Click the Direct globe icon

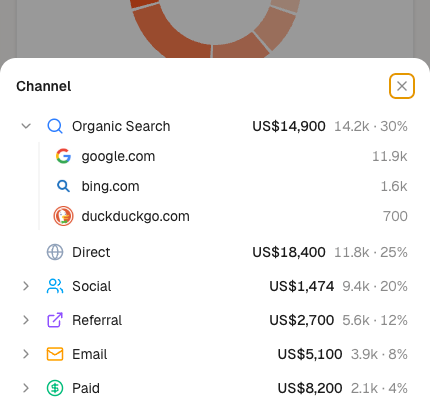(55, 252)
